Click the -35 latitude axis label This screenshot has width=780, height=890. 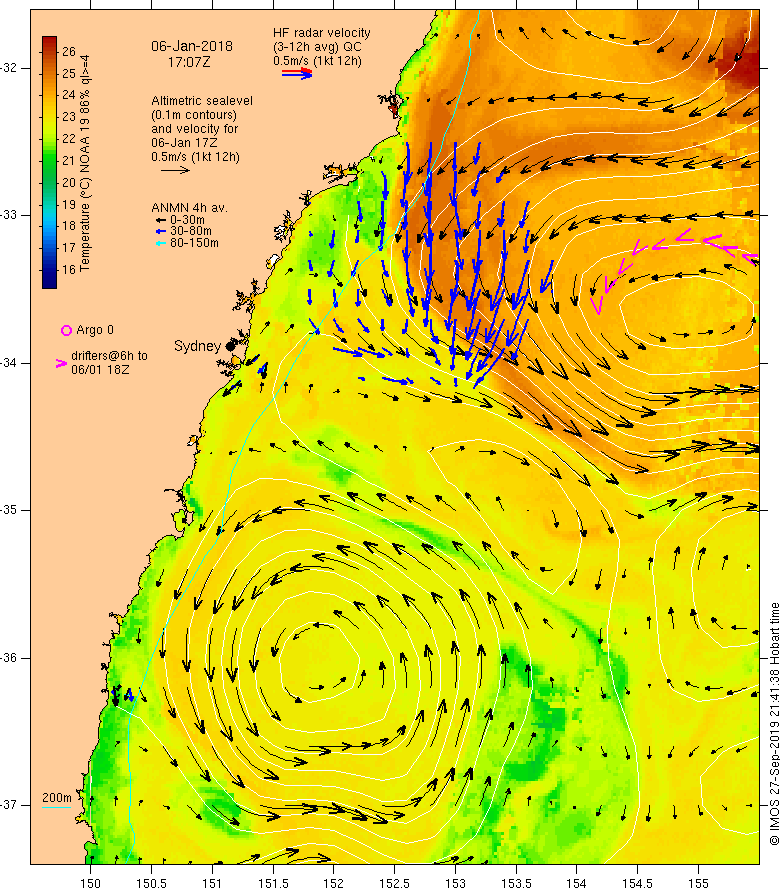9,510
